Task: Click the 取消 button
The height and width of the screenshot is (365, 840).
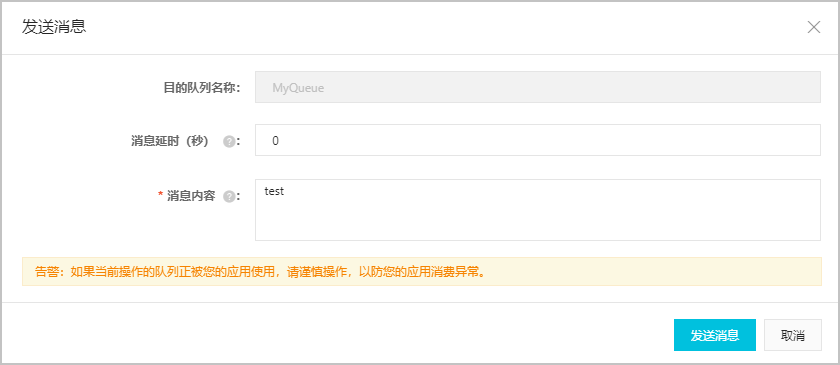Action: [793, 336]
